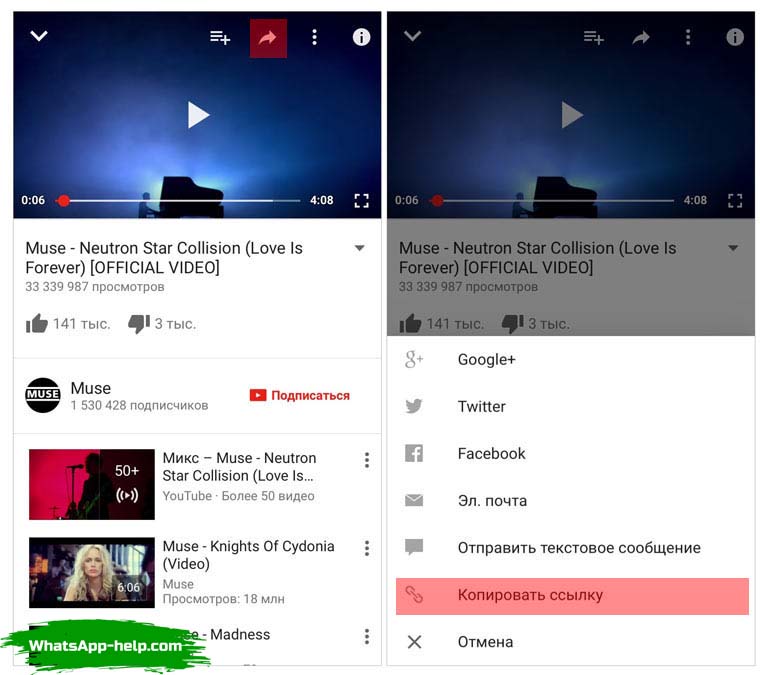The width and height of the screenshot is (760, 675).
Task: Add to playlist icon in left player
Action: 220,37
